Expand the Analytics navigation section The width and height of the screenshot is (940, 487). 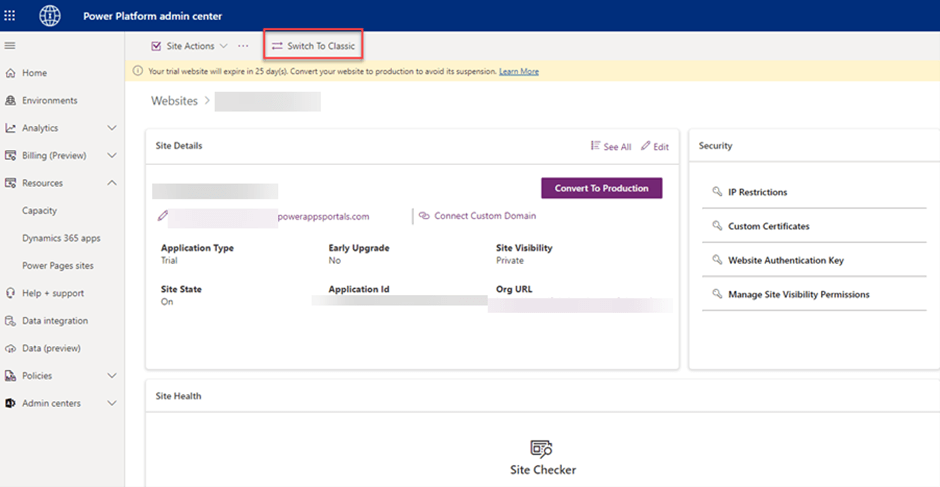[112, 128]
